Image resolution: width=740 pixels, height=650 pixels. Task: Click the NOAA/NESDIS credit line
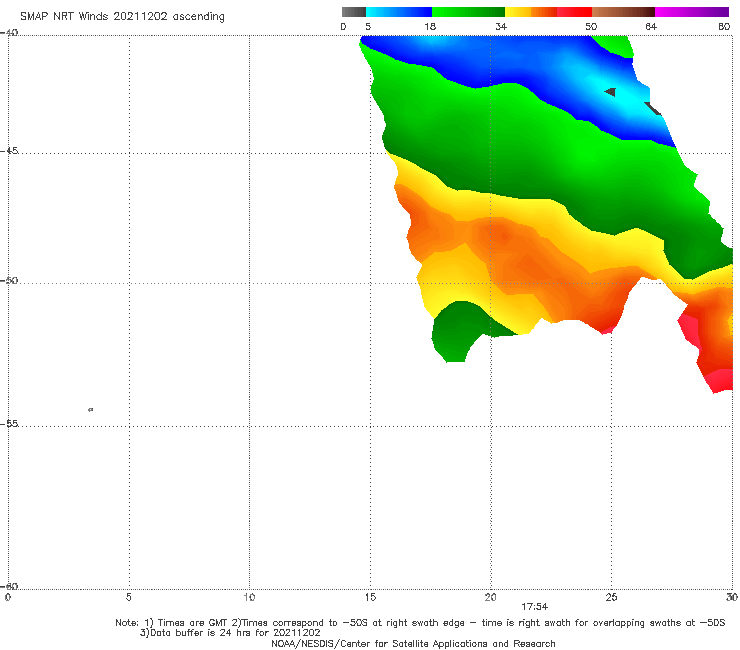point(413,644)
